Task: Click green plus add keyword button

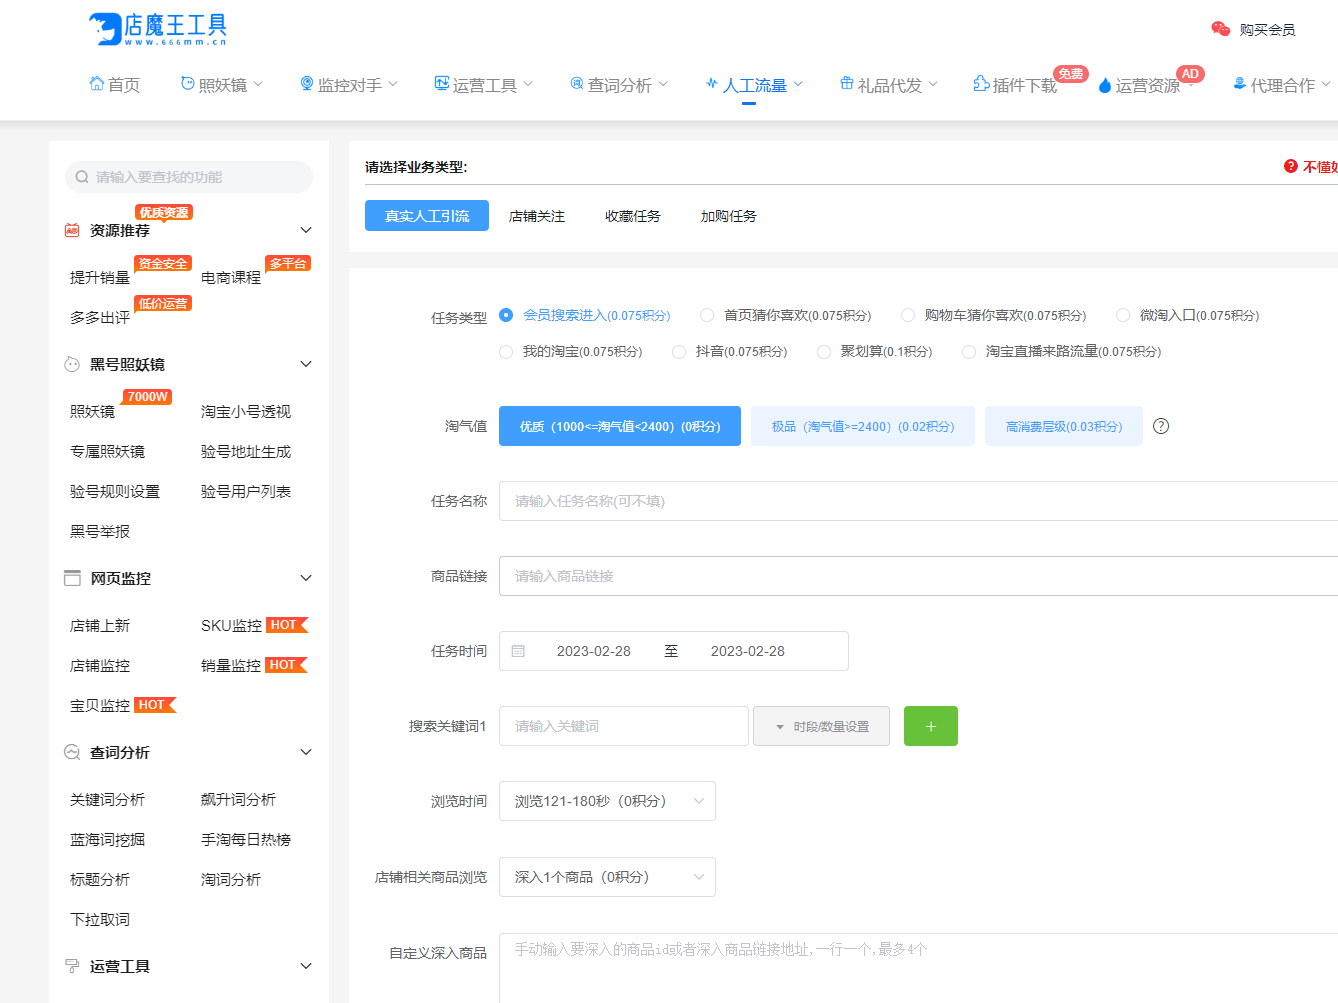Action: coord(931,726)
